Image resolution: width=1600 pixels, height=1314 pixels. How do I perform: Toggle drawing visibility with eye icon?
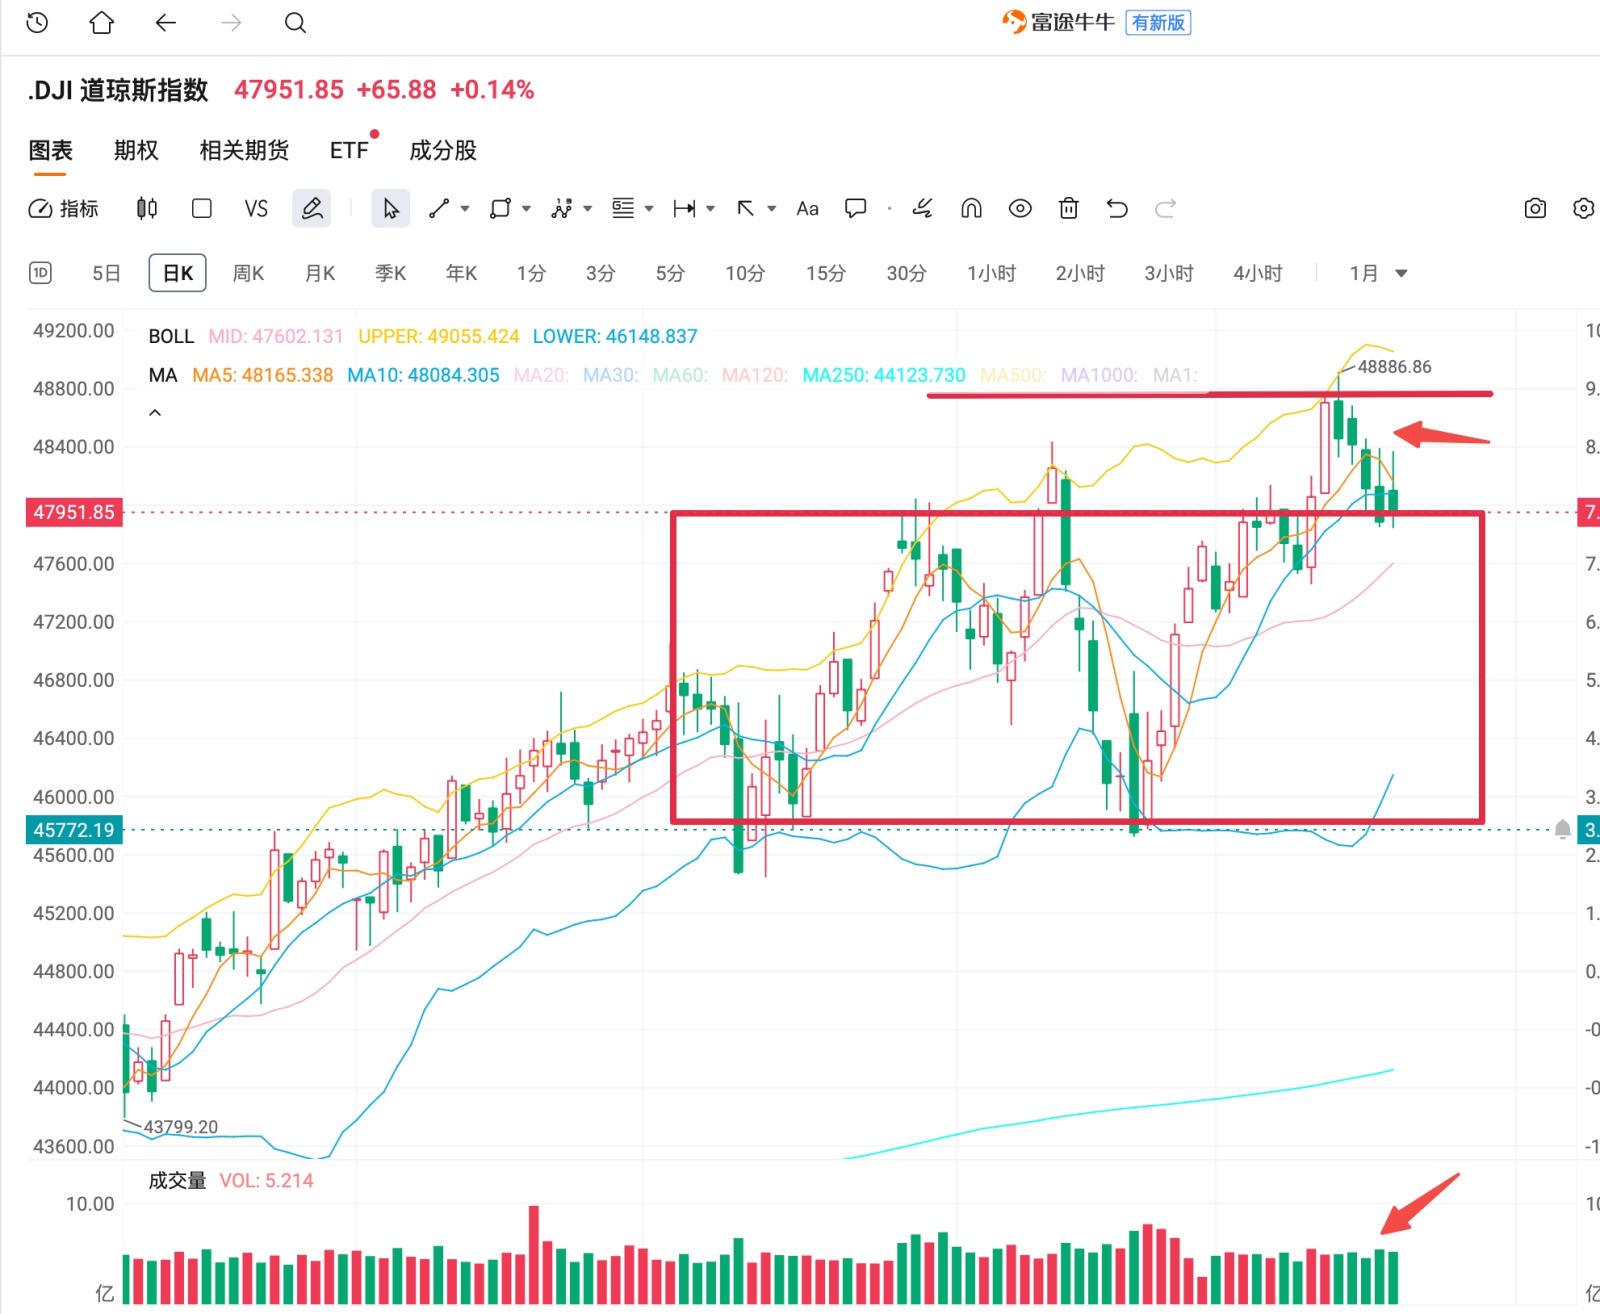pos(1020,208)
